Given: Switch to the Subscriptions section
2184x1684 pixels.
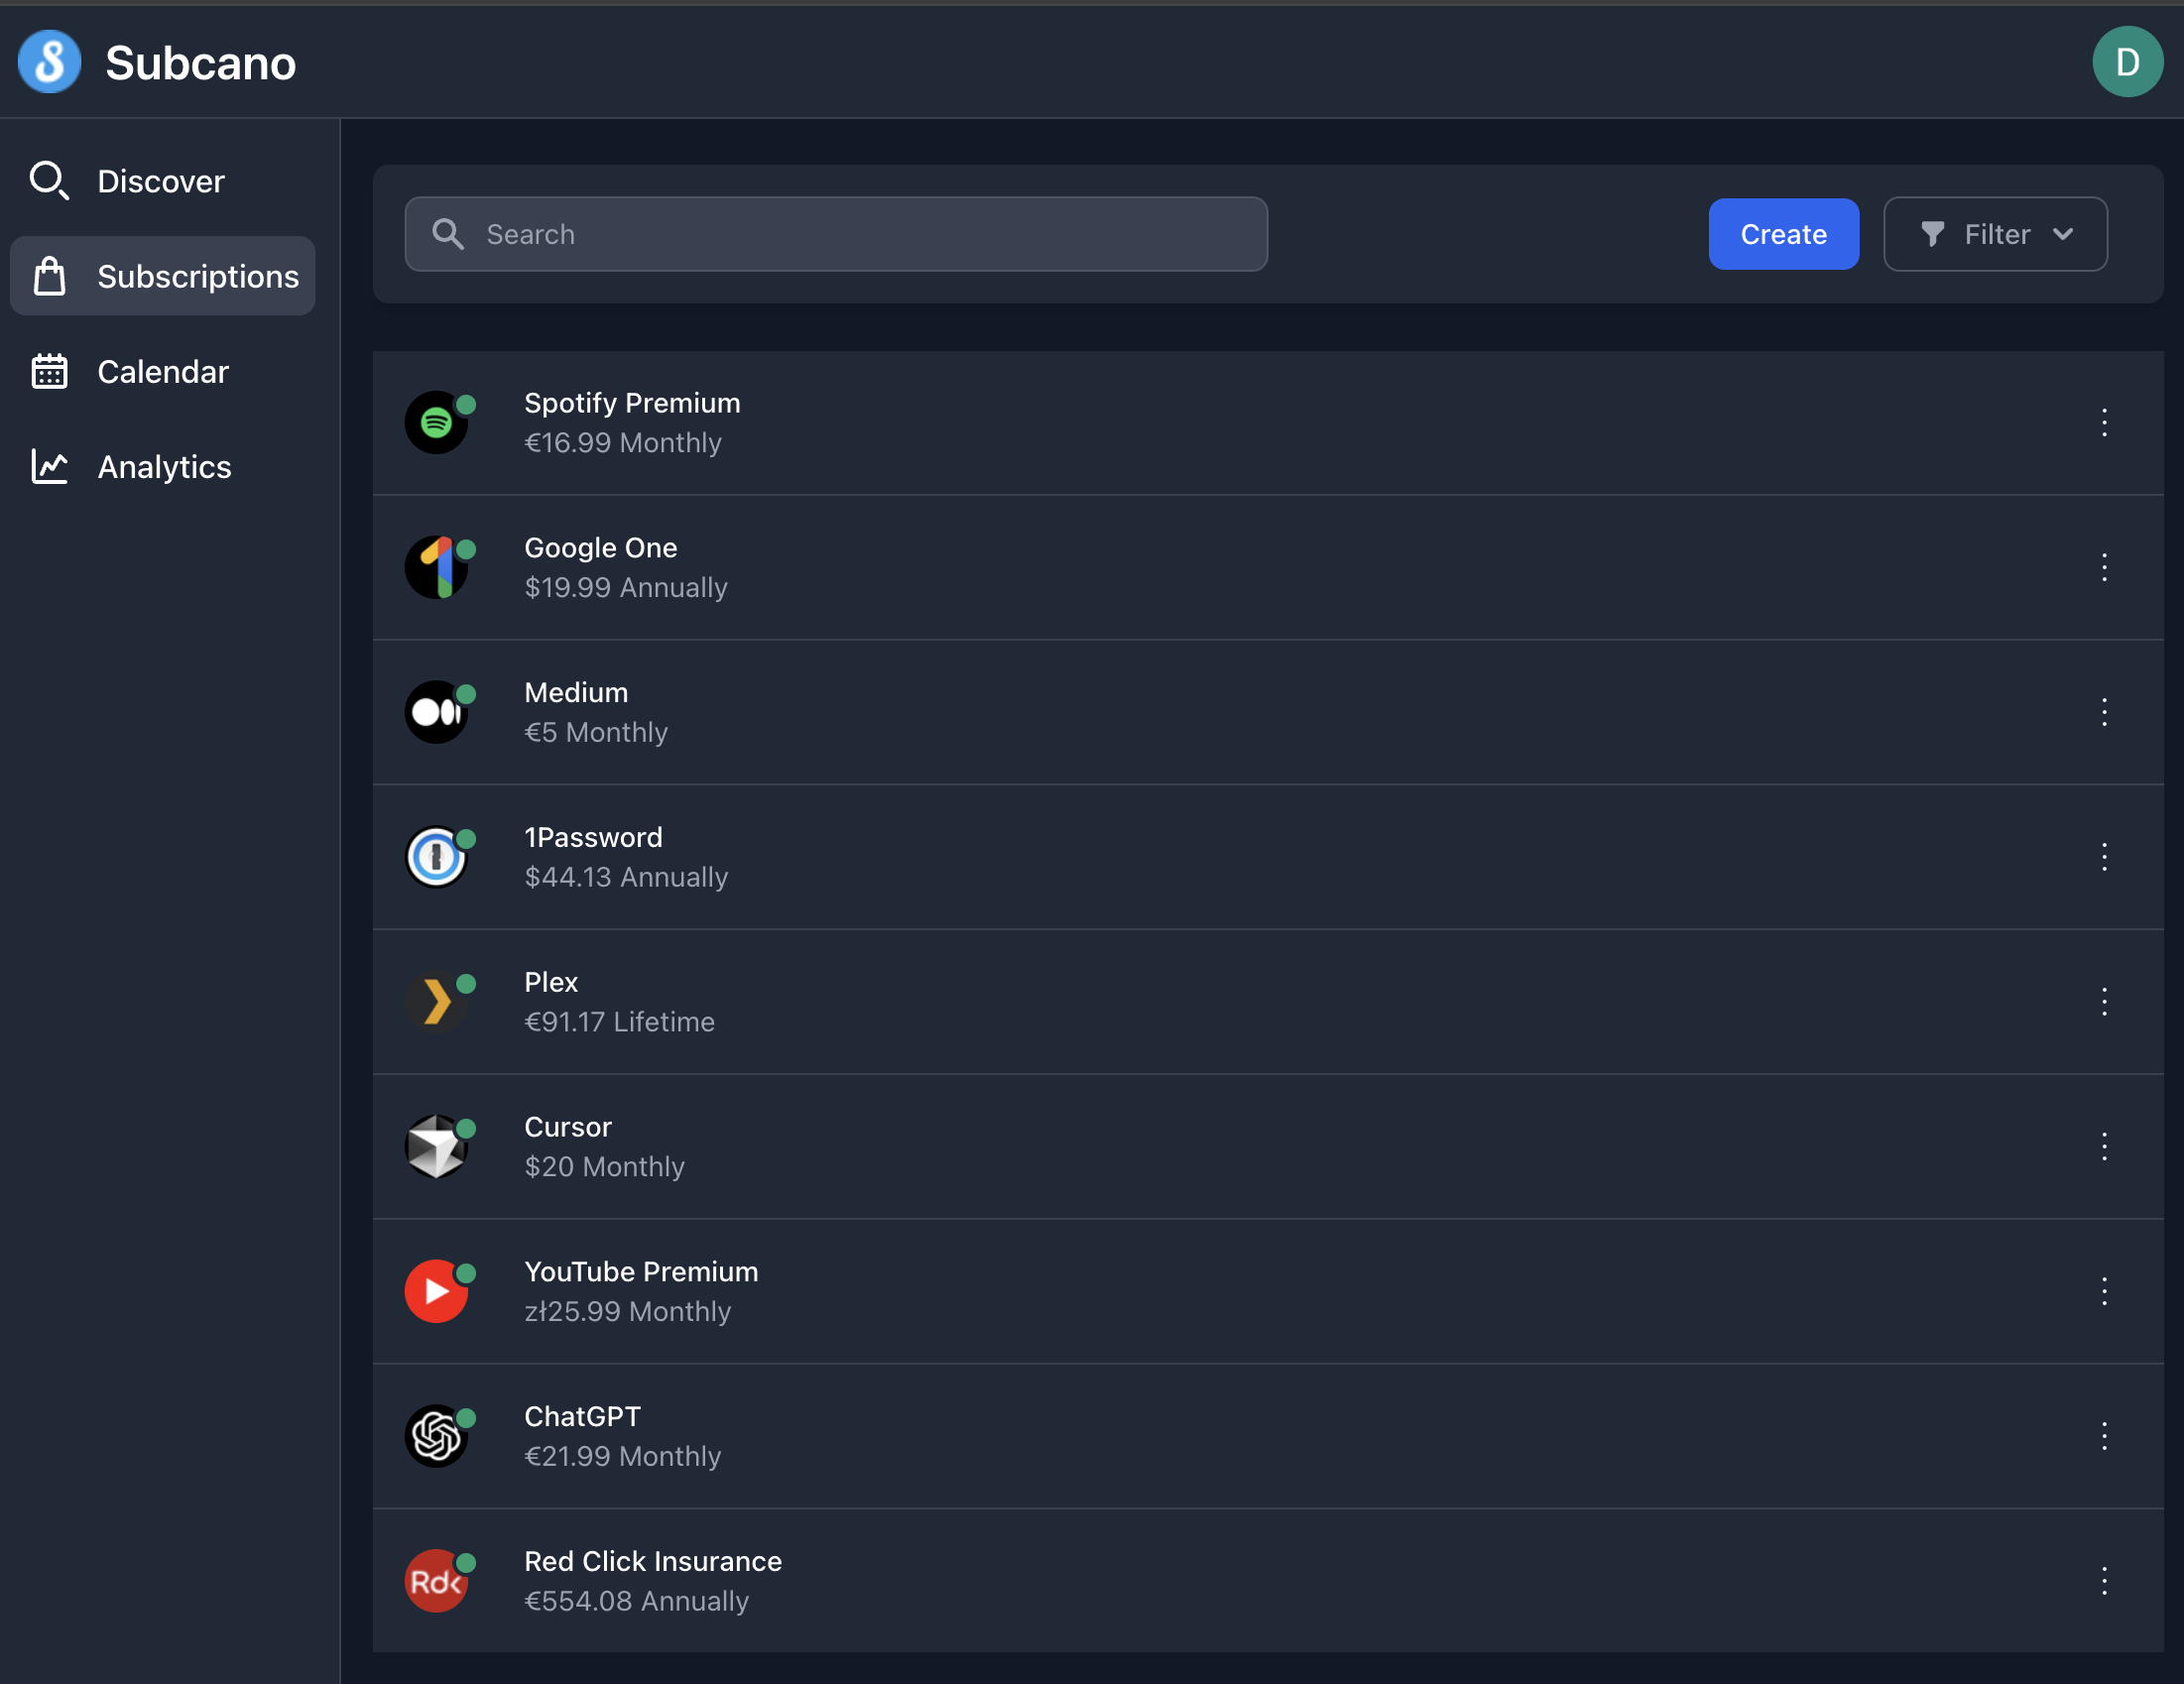Looking at the screenshot, I should coord(197,276).
